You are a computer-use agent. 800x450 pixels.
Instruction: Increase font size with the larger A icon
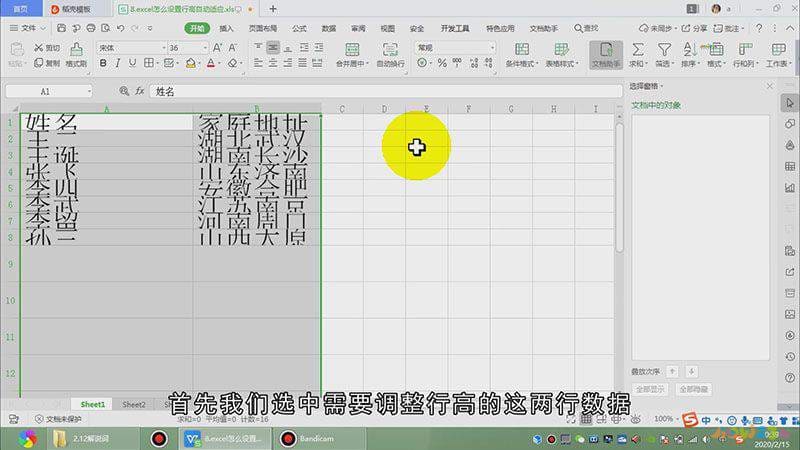(217, 47)
